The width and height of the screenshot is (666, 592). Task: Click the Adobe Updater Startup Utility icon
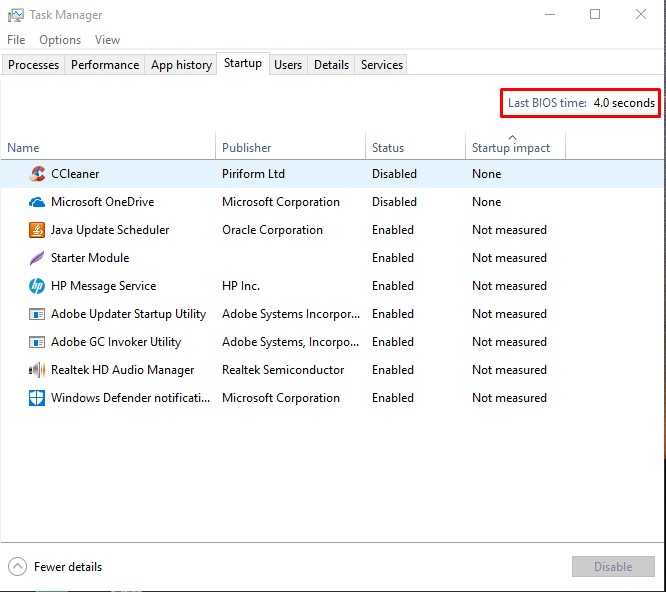37,314
